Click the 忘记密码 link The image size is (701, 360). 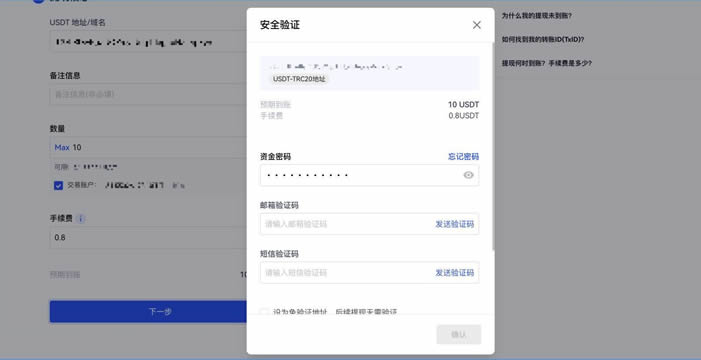(463, 157)
